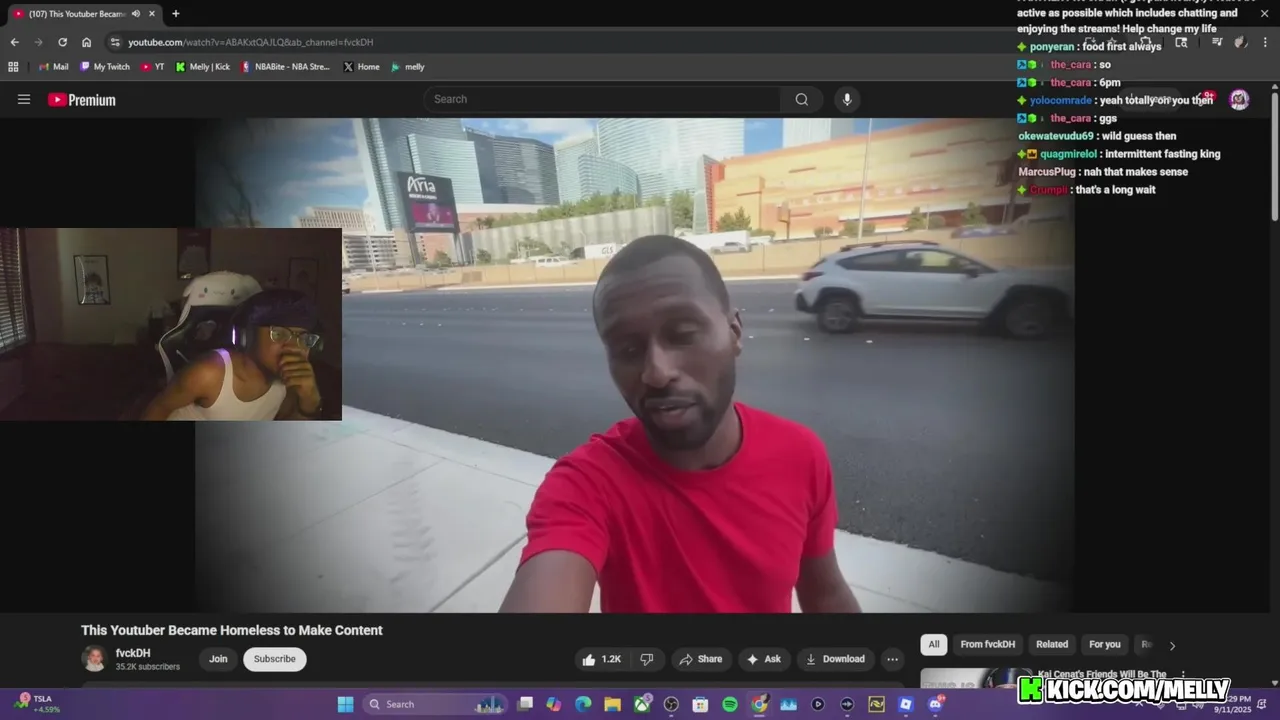Click the taskbar Search box
The image size is (1280, 720).
(436, 704)
